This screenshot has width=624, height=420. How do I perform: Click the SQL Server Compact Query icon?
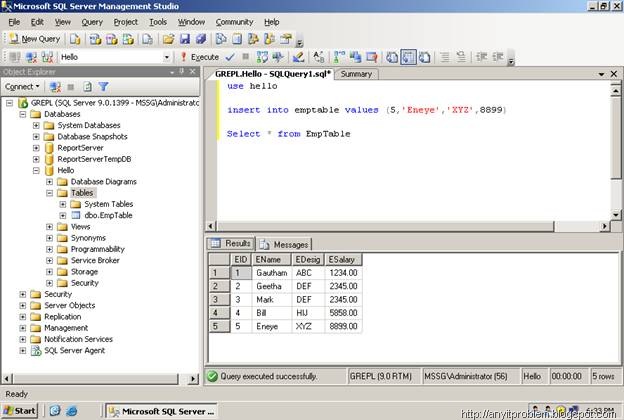click(147, 39)
